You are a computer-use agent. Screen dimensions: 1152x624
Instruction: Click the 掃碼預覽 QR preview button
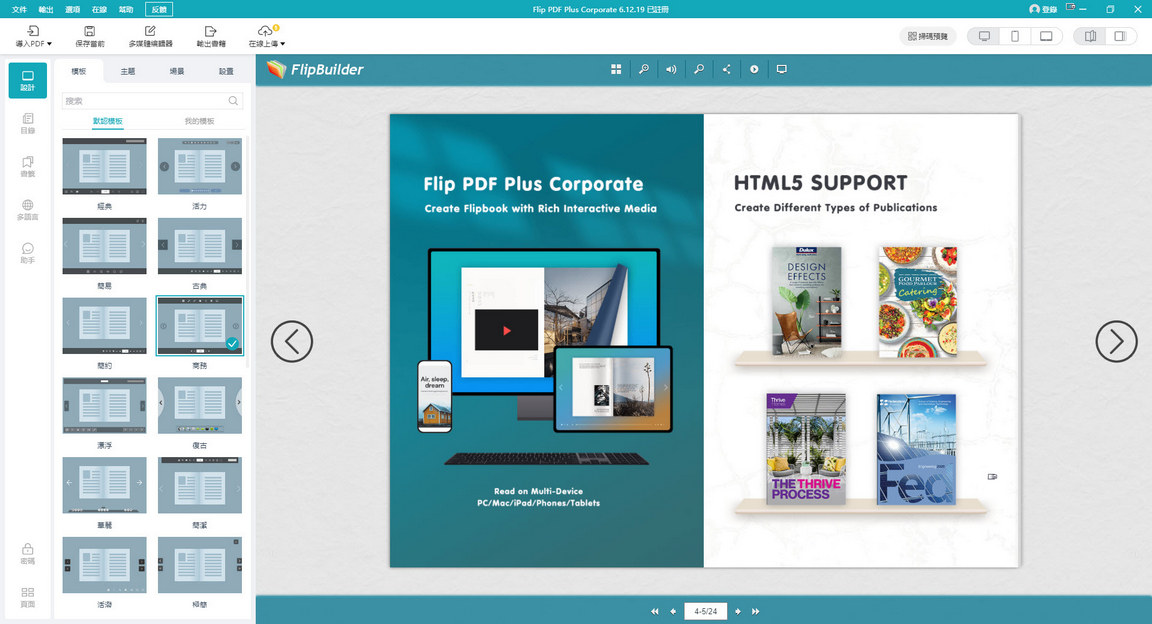point(928,36)
